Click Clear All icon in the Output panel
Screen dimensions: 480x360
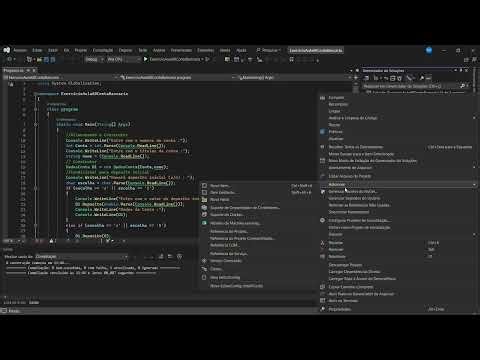coord(161,257)
